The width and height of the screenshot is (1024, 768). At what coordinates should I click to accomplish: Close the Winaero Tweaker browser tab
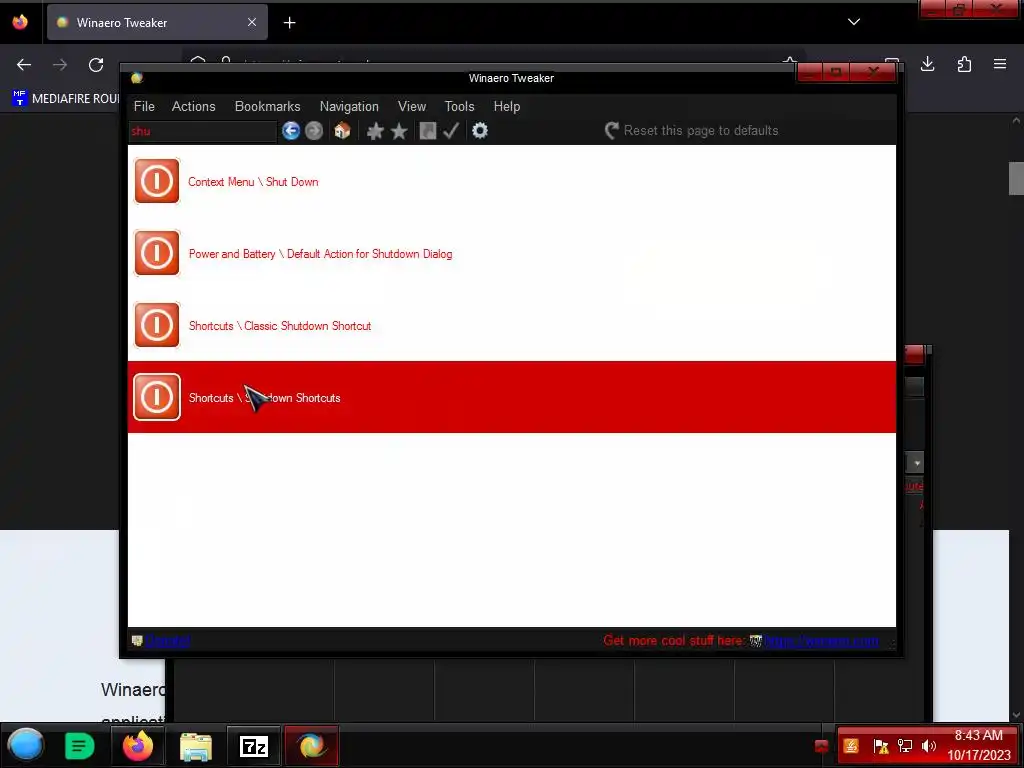click(252, 22)
